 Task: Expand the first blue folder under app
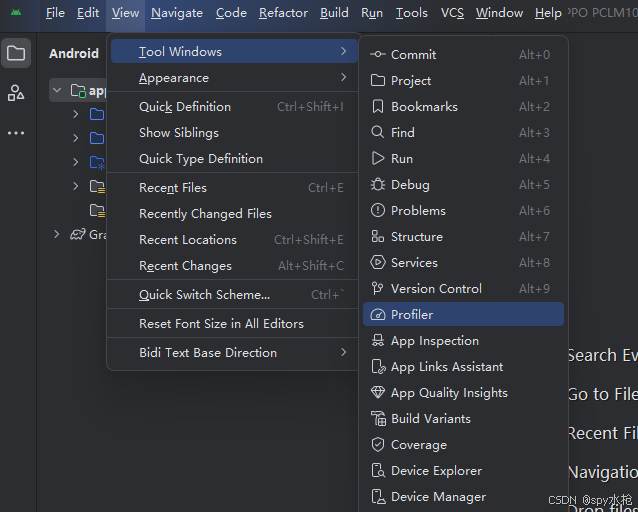point(75,114)
